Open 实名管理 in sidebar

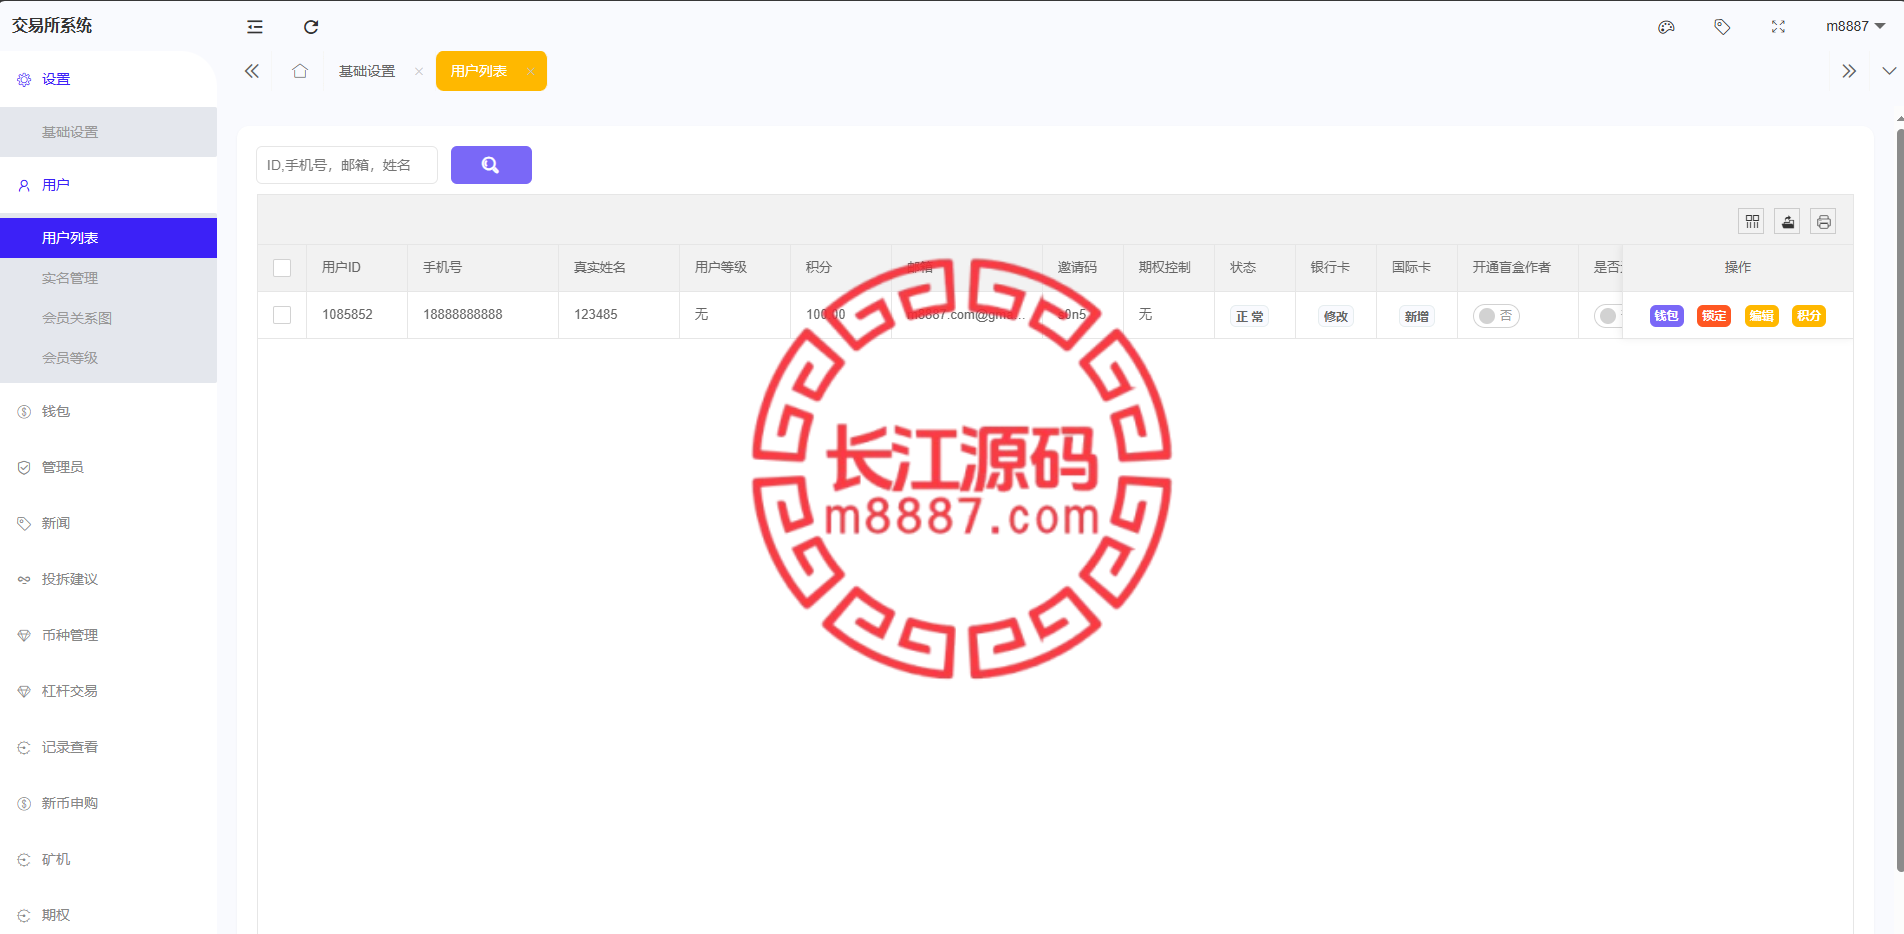108,278
